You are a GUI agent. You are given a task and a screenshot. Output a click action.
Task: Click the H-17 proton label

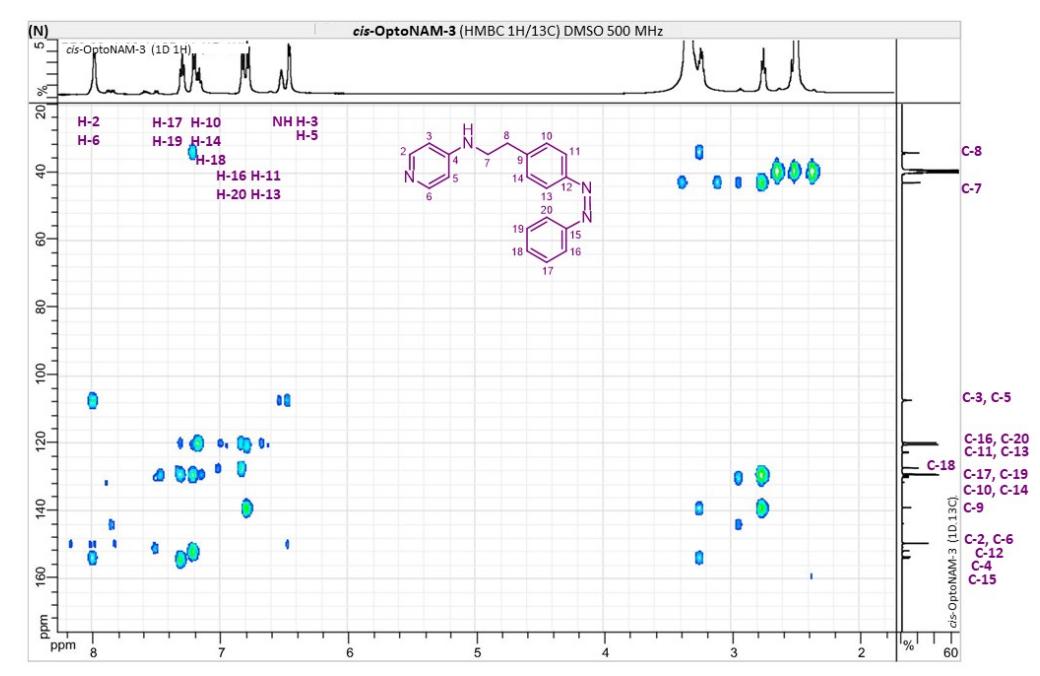pos(167,122)
